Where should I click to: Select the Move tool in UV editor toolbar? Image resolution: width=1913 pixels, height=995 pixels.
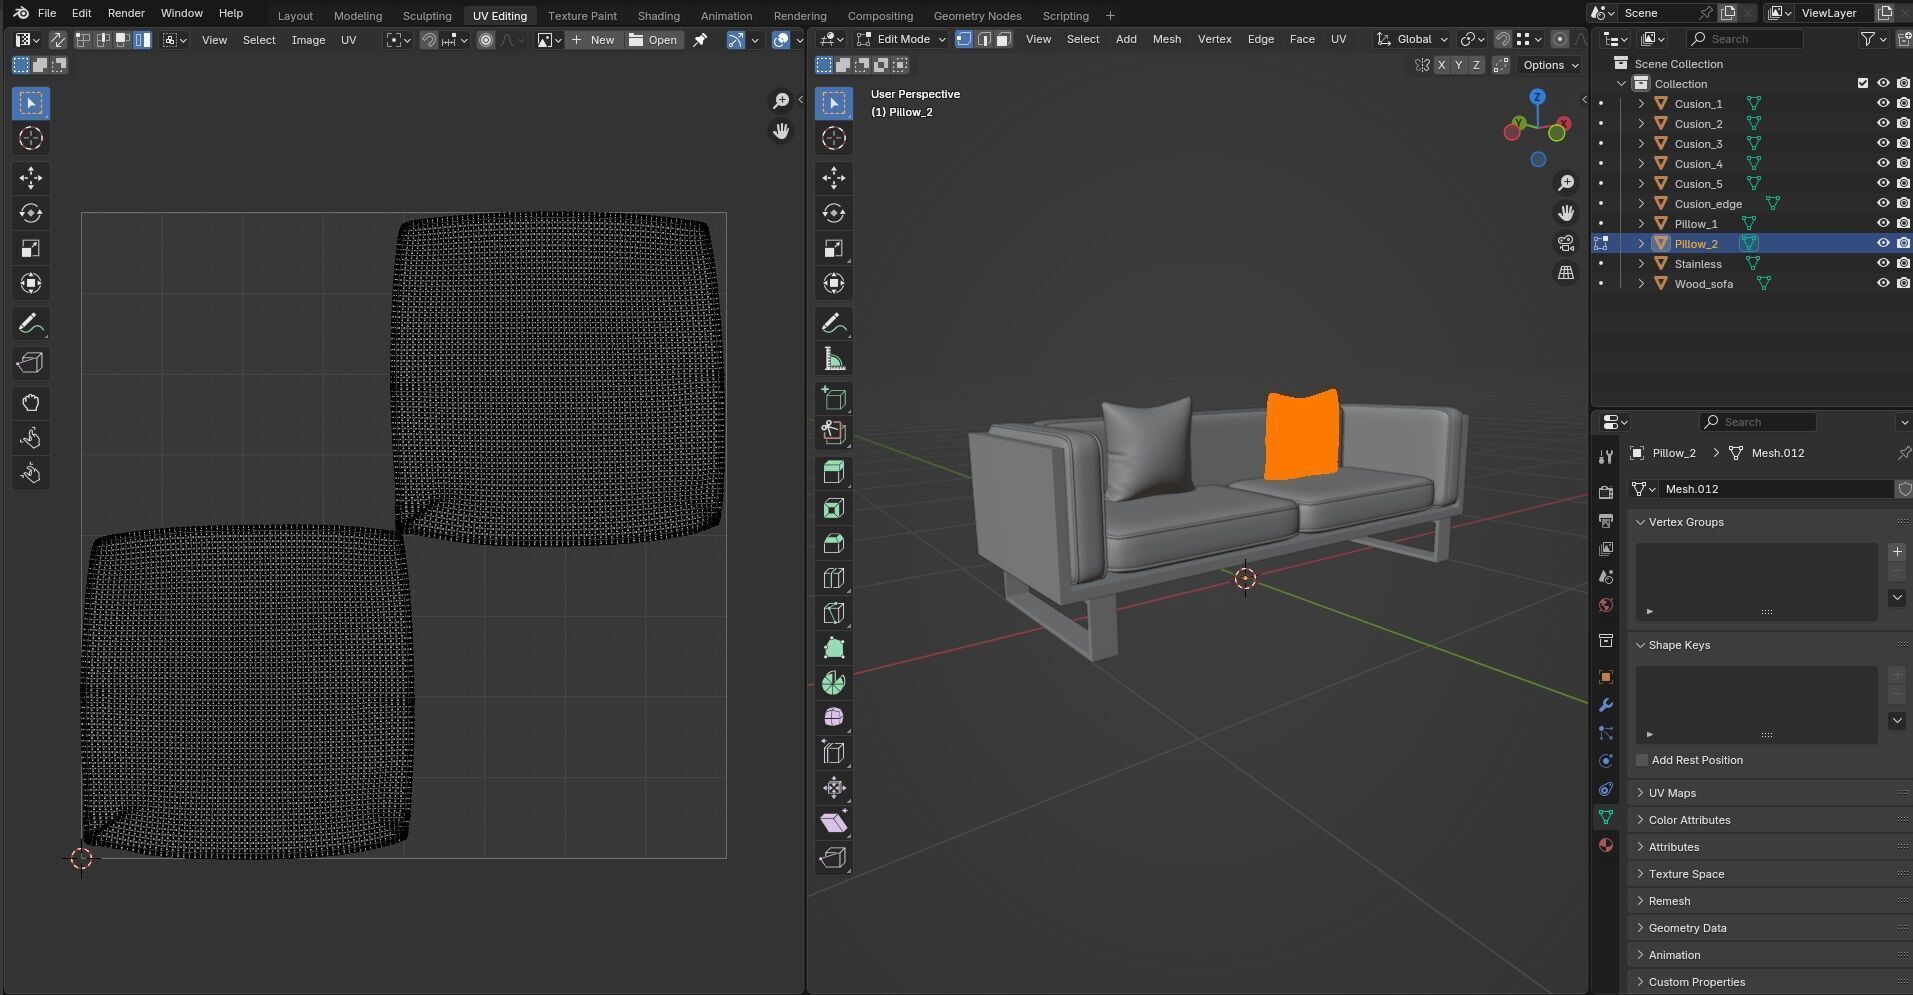tap(31, 178)
